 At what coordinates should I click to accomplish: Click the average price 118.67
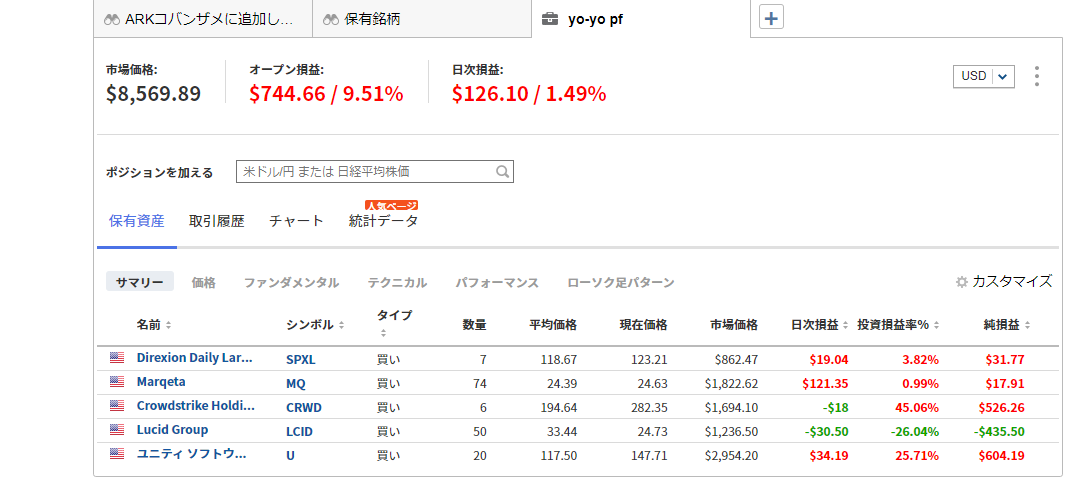[x=559, y=360]
